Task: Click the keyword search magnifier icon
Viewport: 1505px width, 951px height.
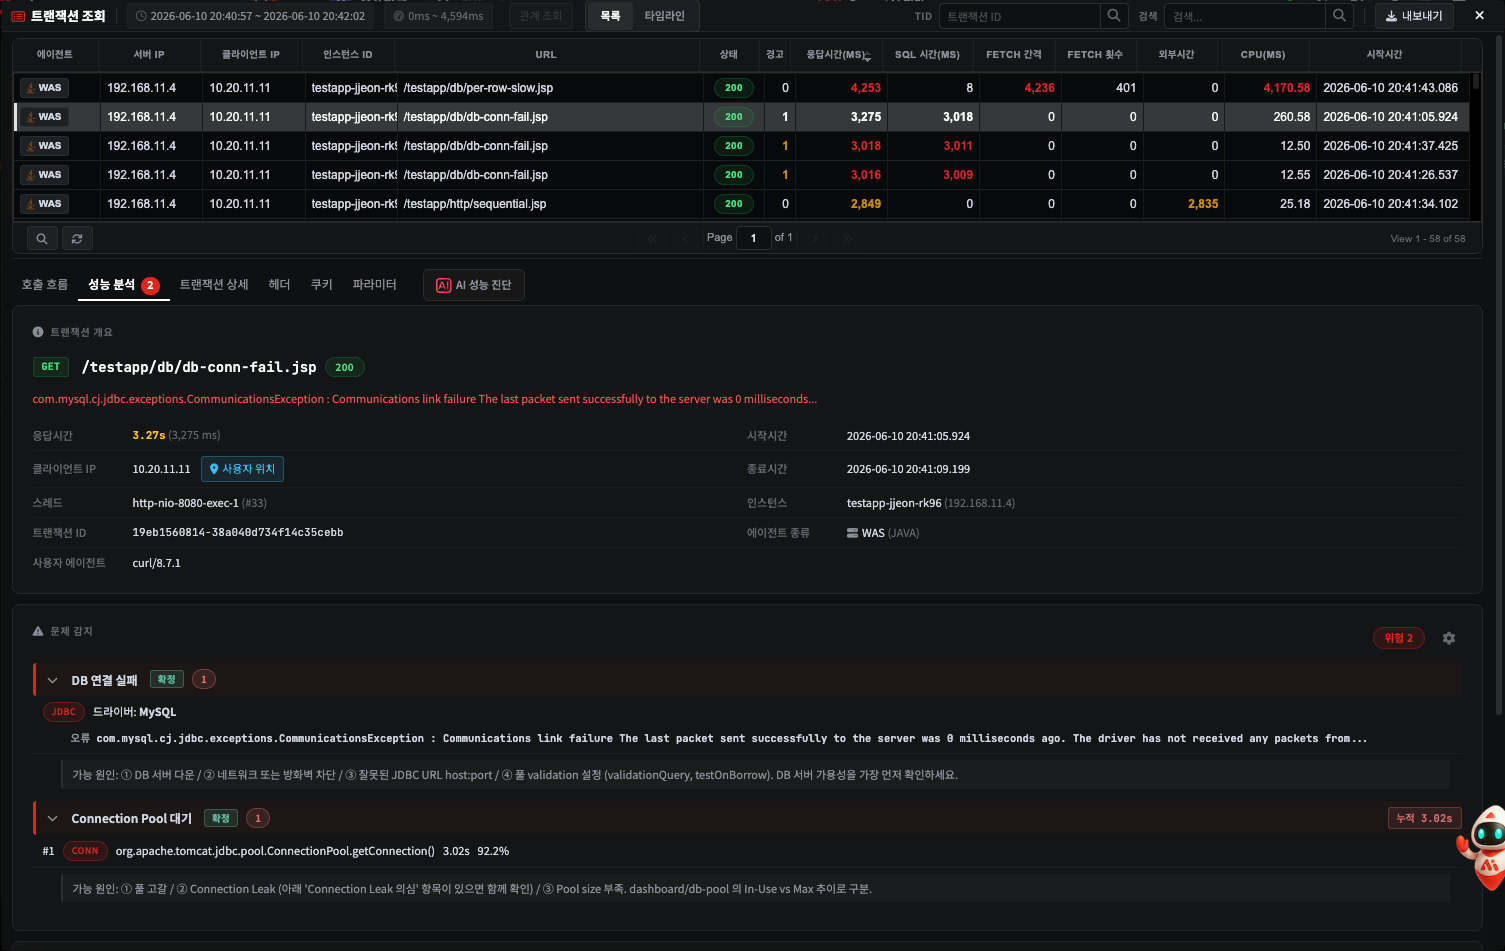Action: 1339,16
